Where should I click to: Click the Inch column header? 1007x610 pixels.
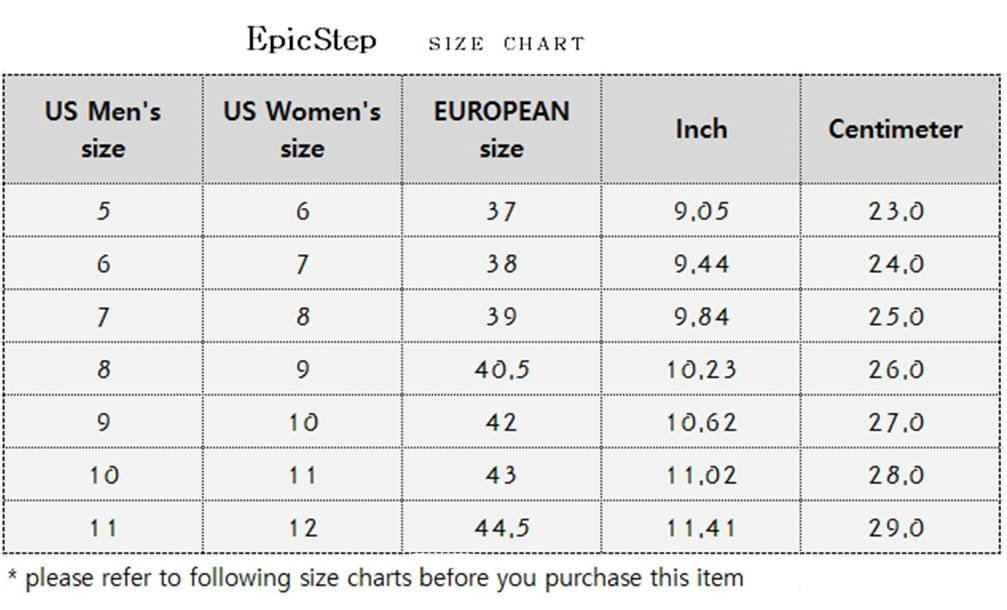coord(701,130)
